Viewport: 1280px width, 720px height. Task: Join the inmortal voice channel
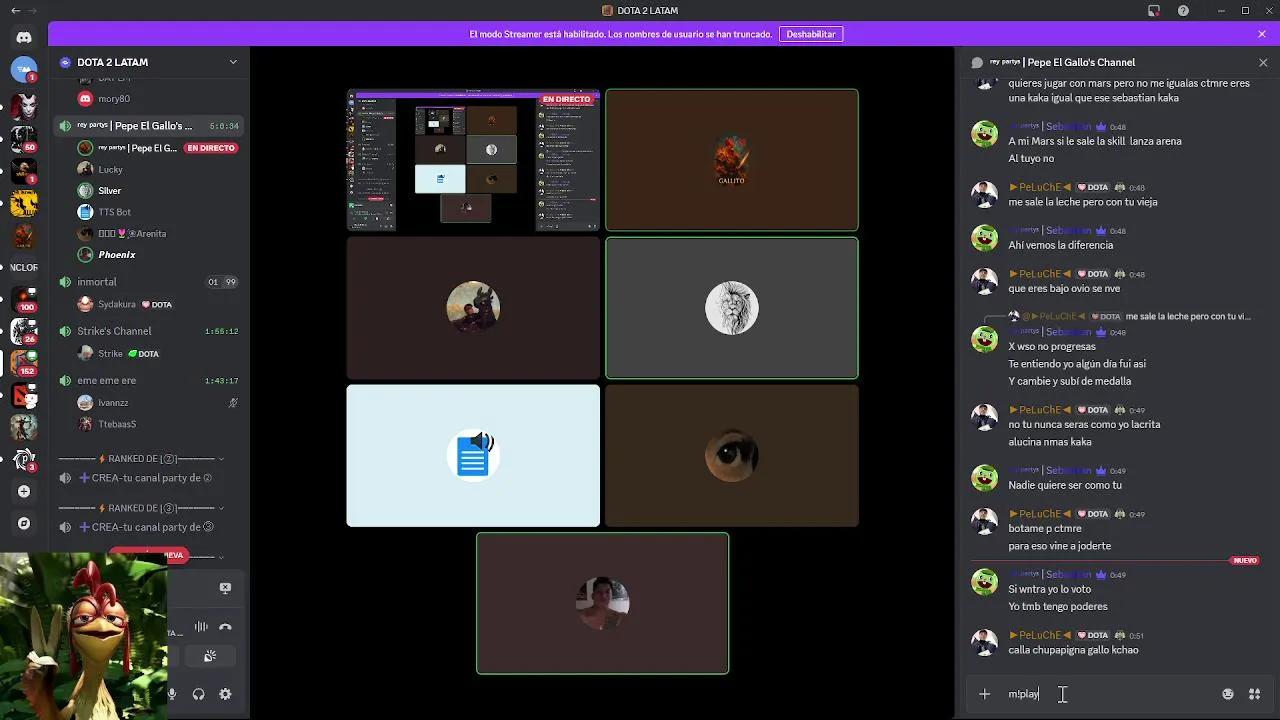click(x=150, y=282)
